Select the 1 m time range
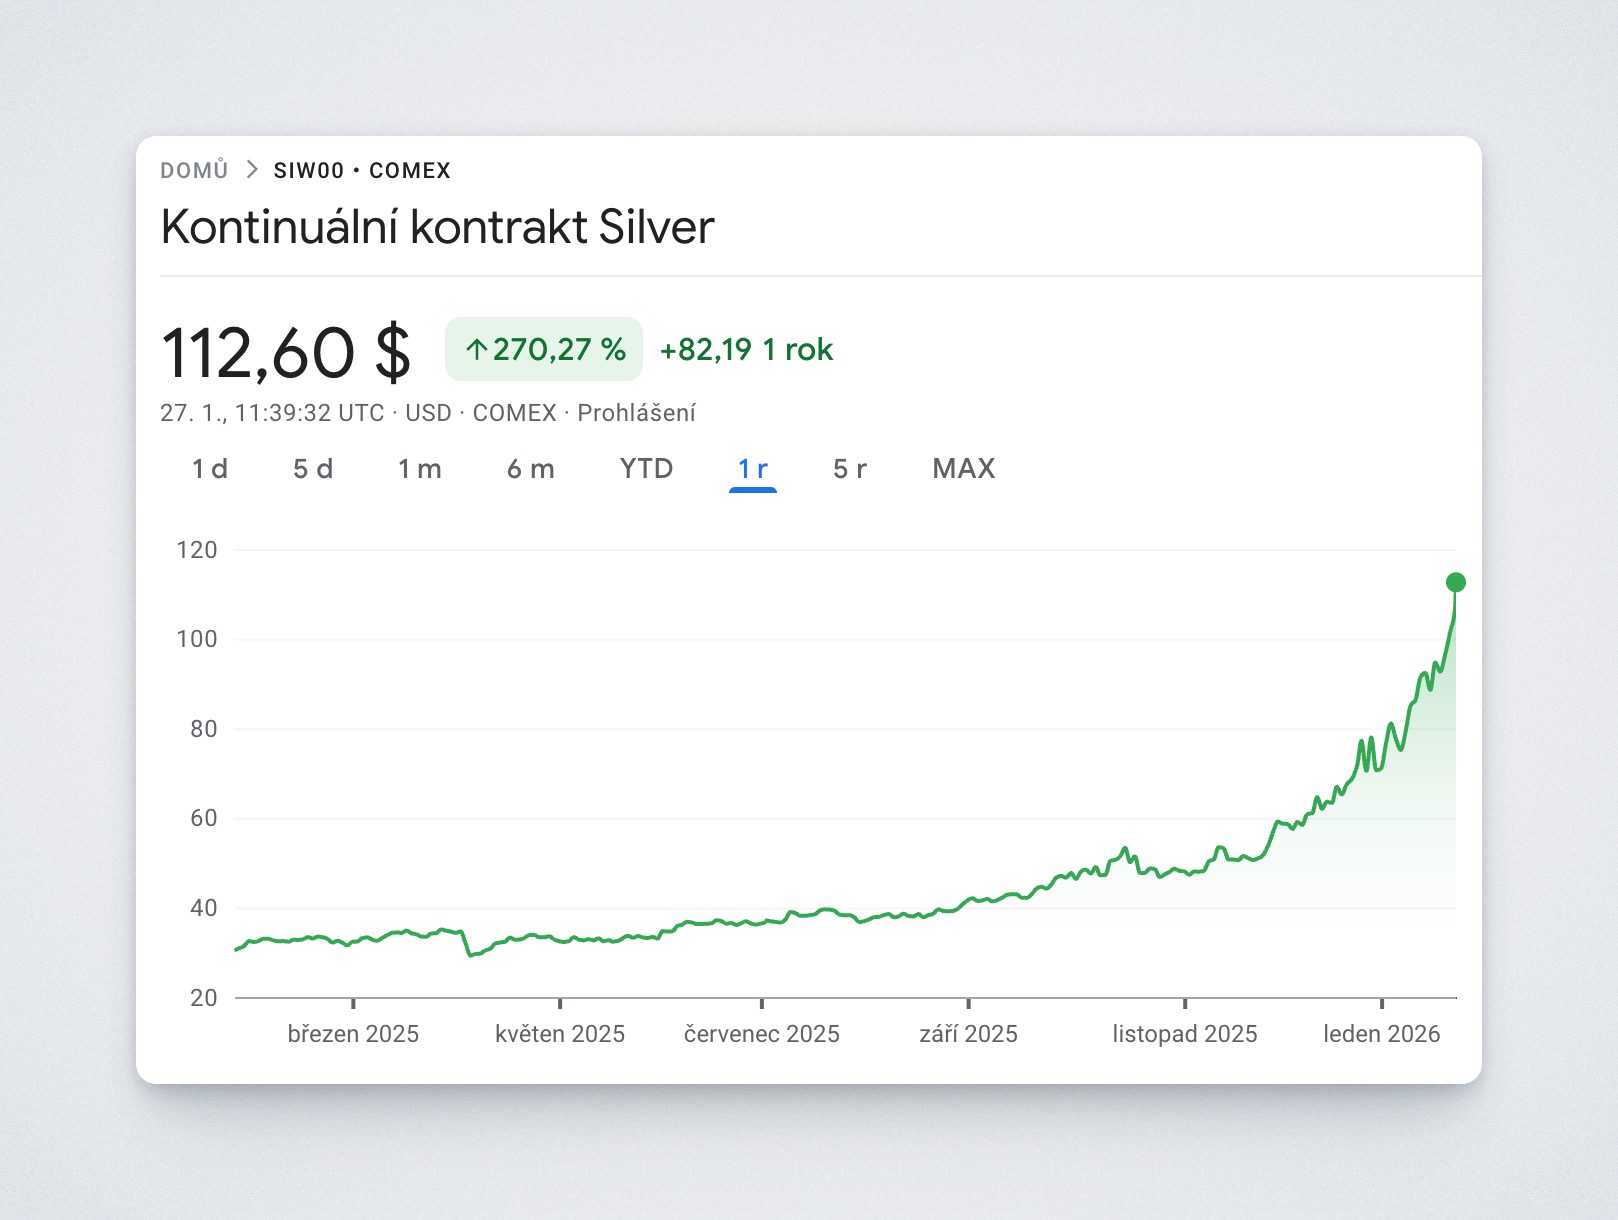This screenshot has height=1220, width=1618. tap(420, 469)
